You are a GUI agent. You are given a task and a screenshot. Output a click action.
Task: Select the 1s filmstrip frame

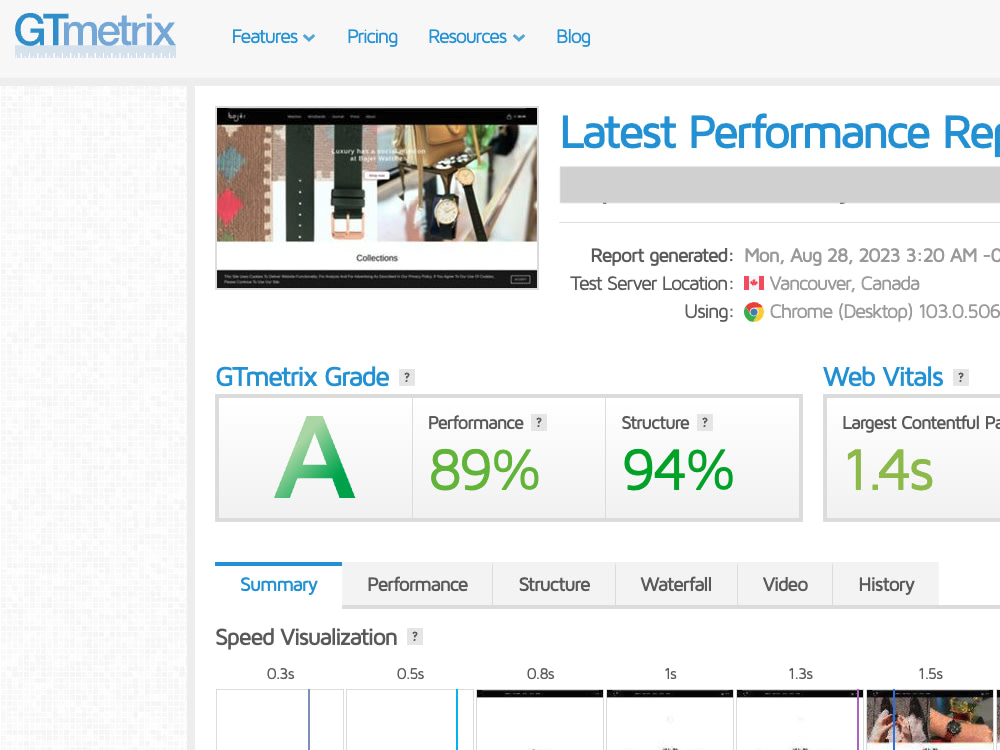670,719
